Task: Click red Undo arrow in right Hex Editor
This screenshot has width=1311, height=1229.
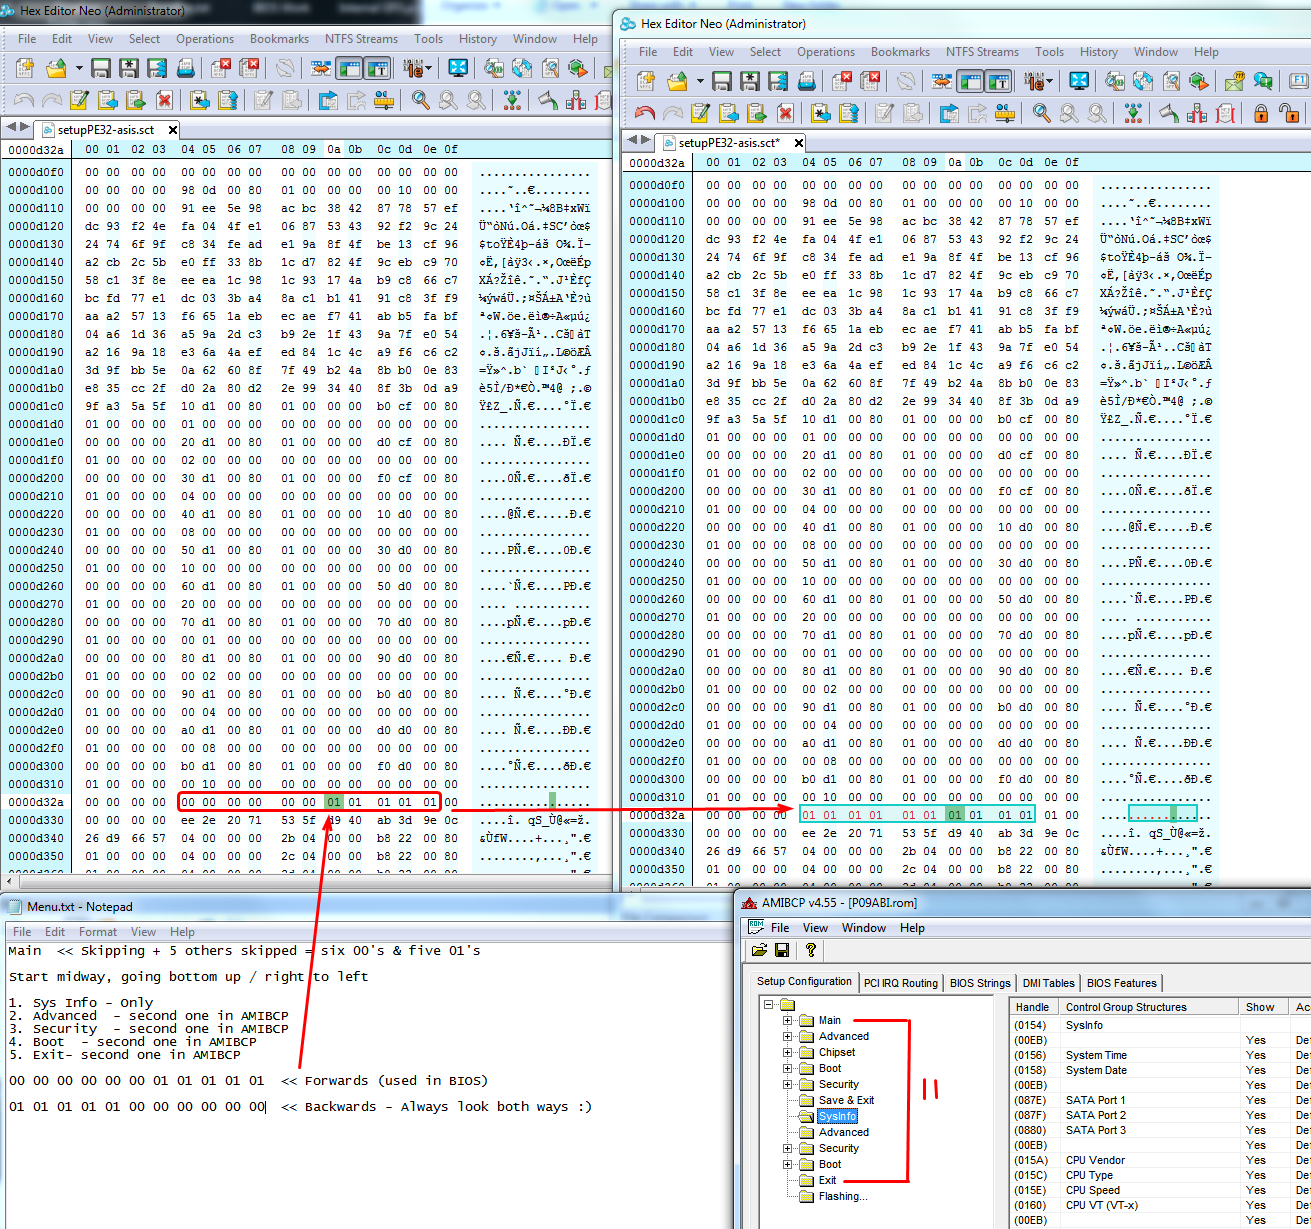Action: [644, 113]
